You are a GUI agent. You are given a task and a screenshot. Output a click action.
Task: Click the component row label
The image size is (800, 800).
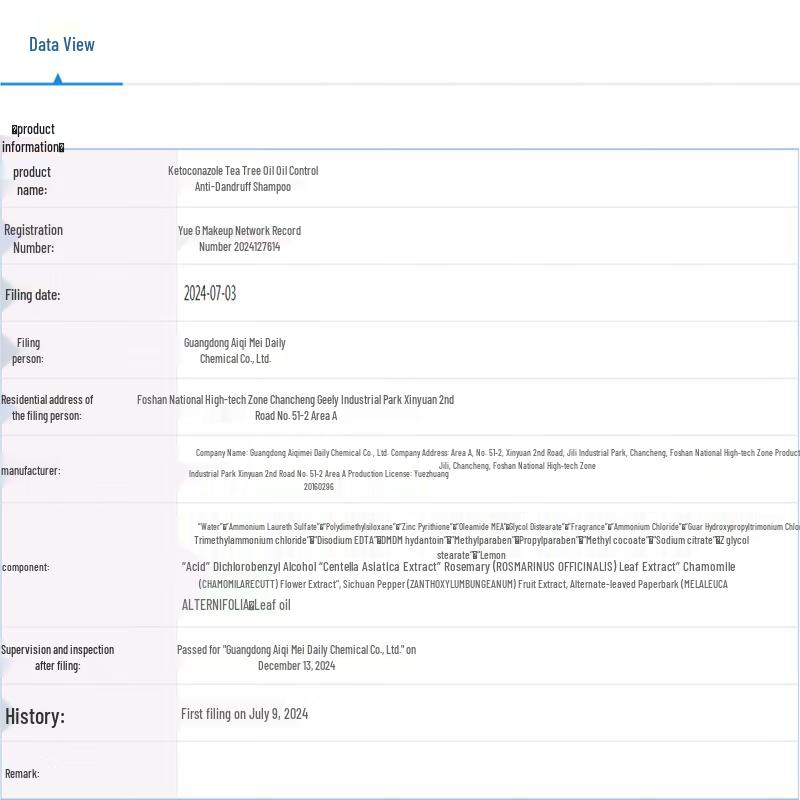click(x=26, y=567)
